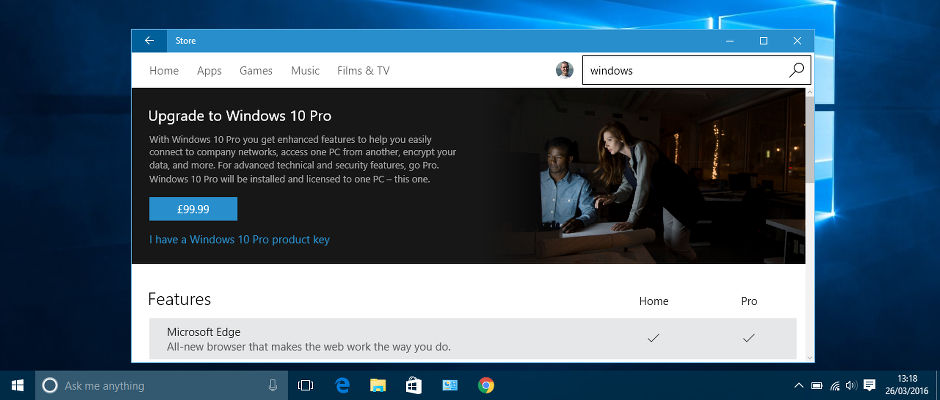Open the Films & TV tab
This screenshot has width=940, height=400.
click(x=363, y=71)
